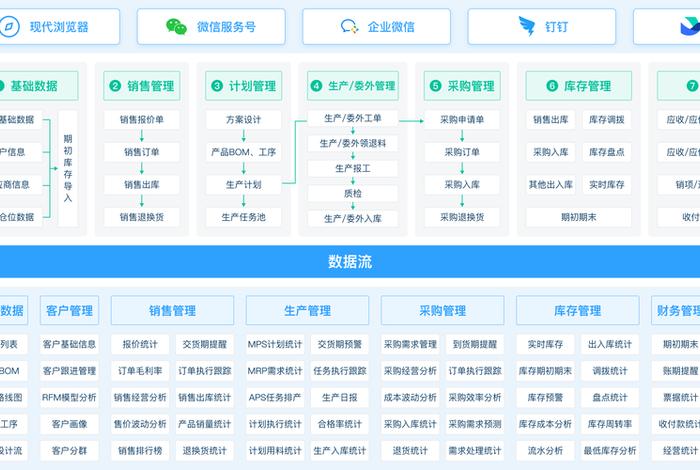Click the vertical 期初库存导入 box
The image size is (700, 470).
point(68,168)
